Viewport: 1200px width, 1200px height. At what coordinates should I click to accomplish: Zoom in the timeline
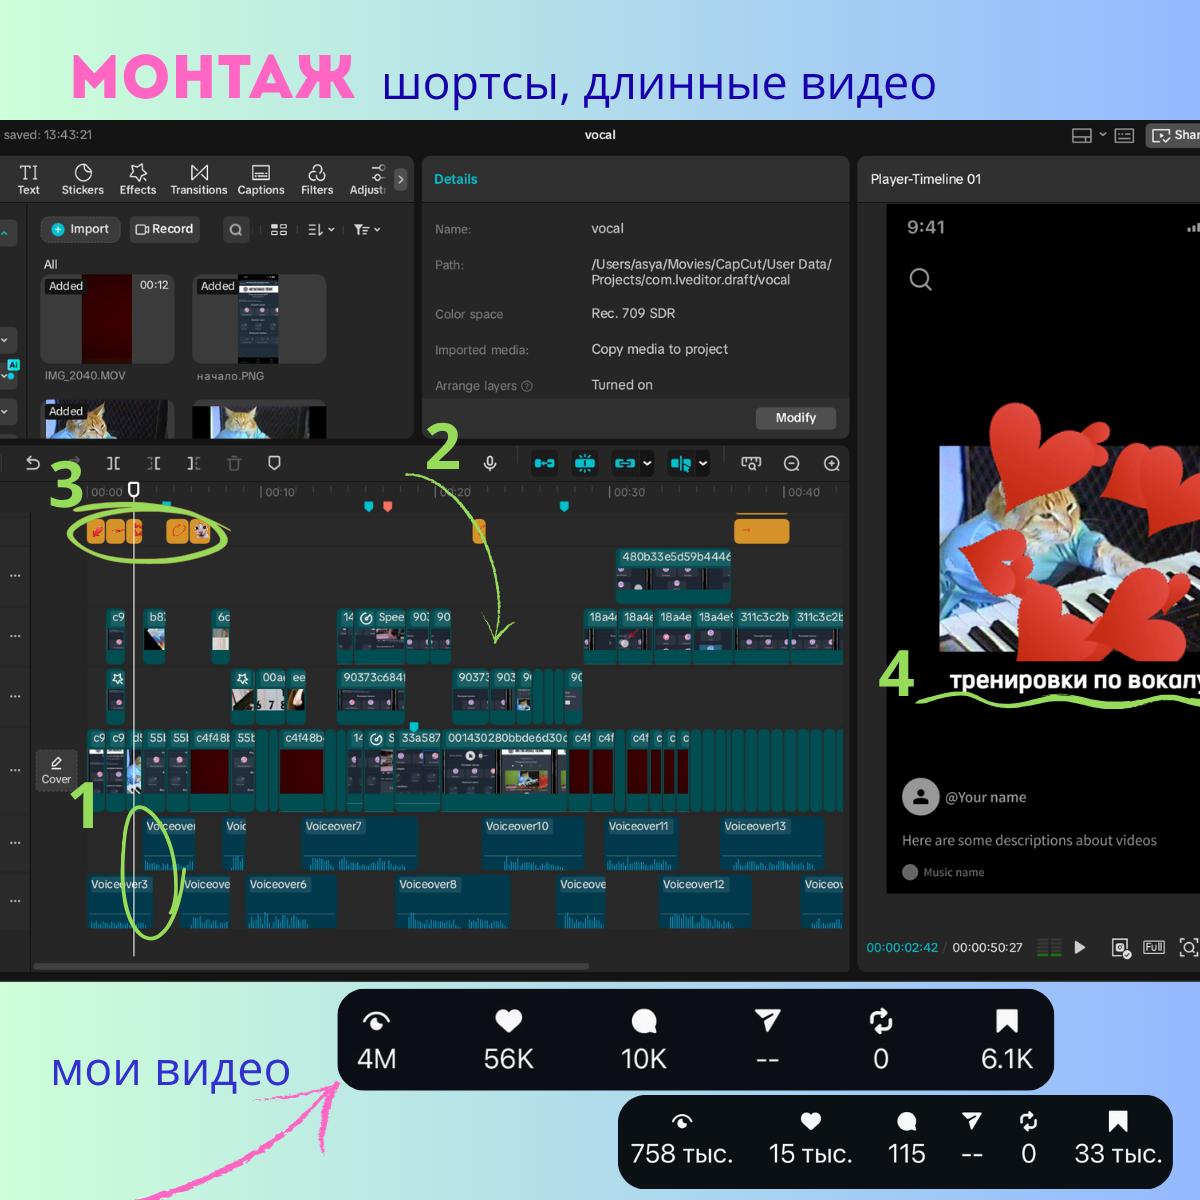[832, 463]
